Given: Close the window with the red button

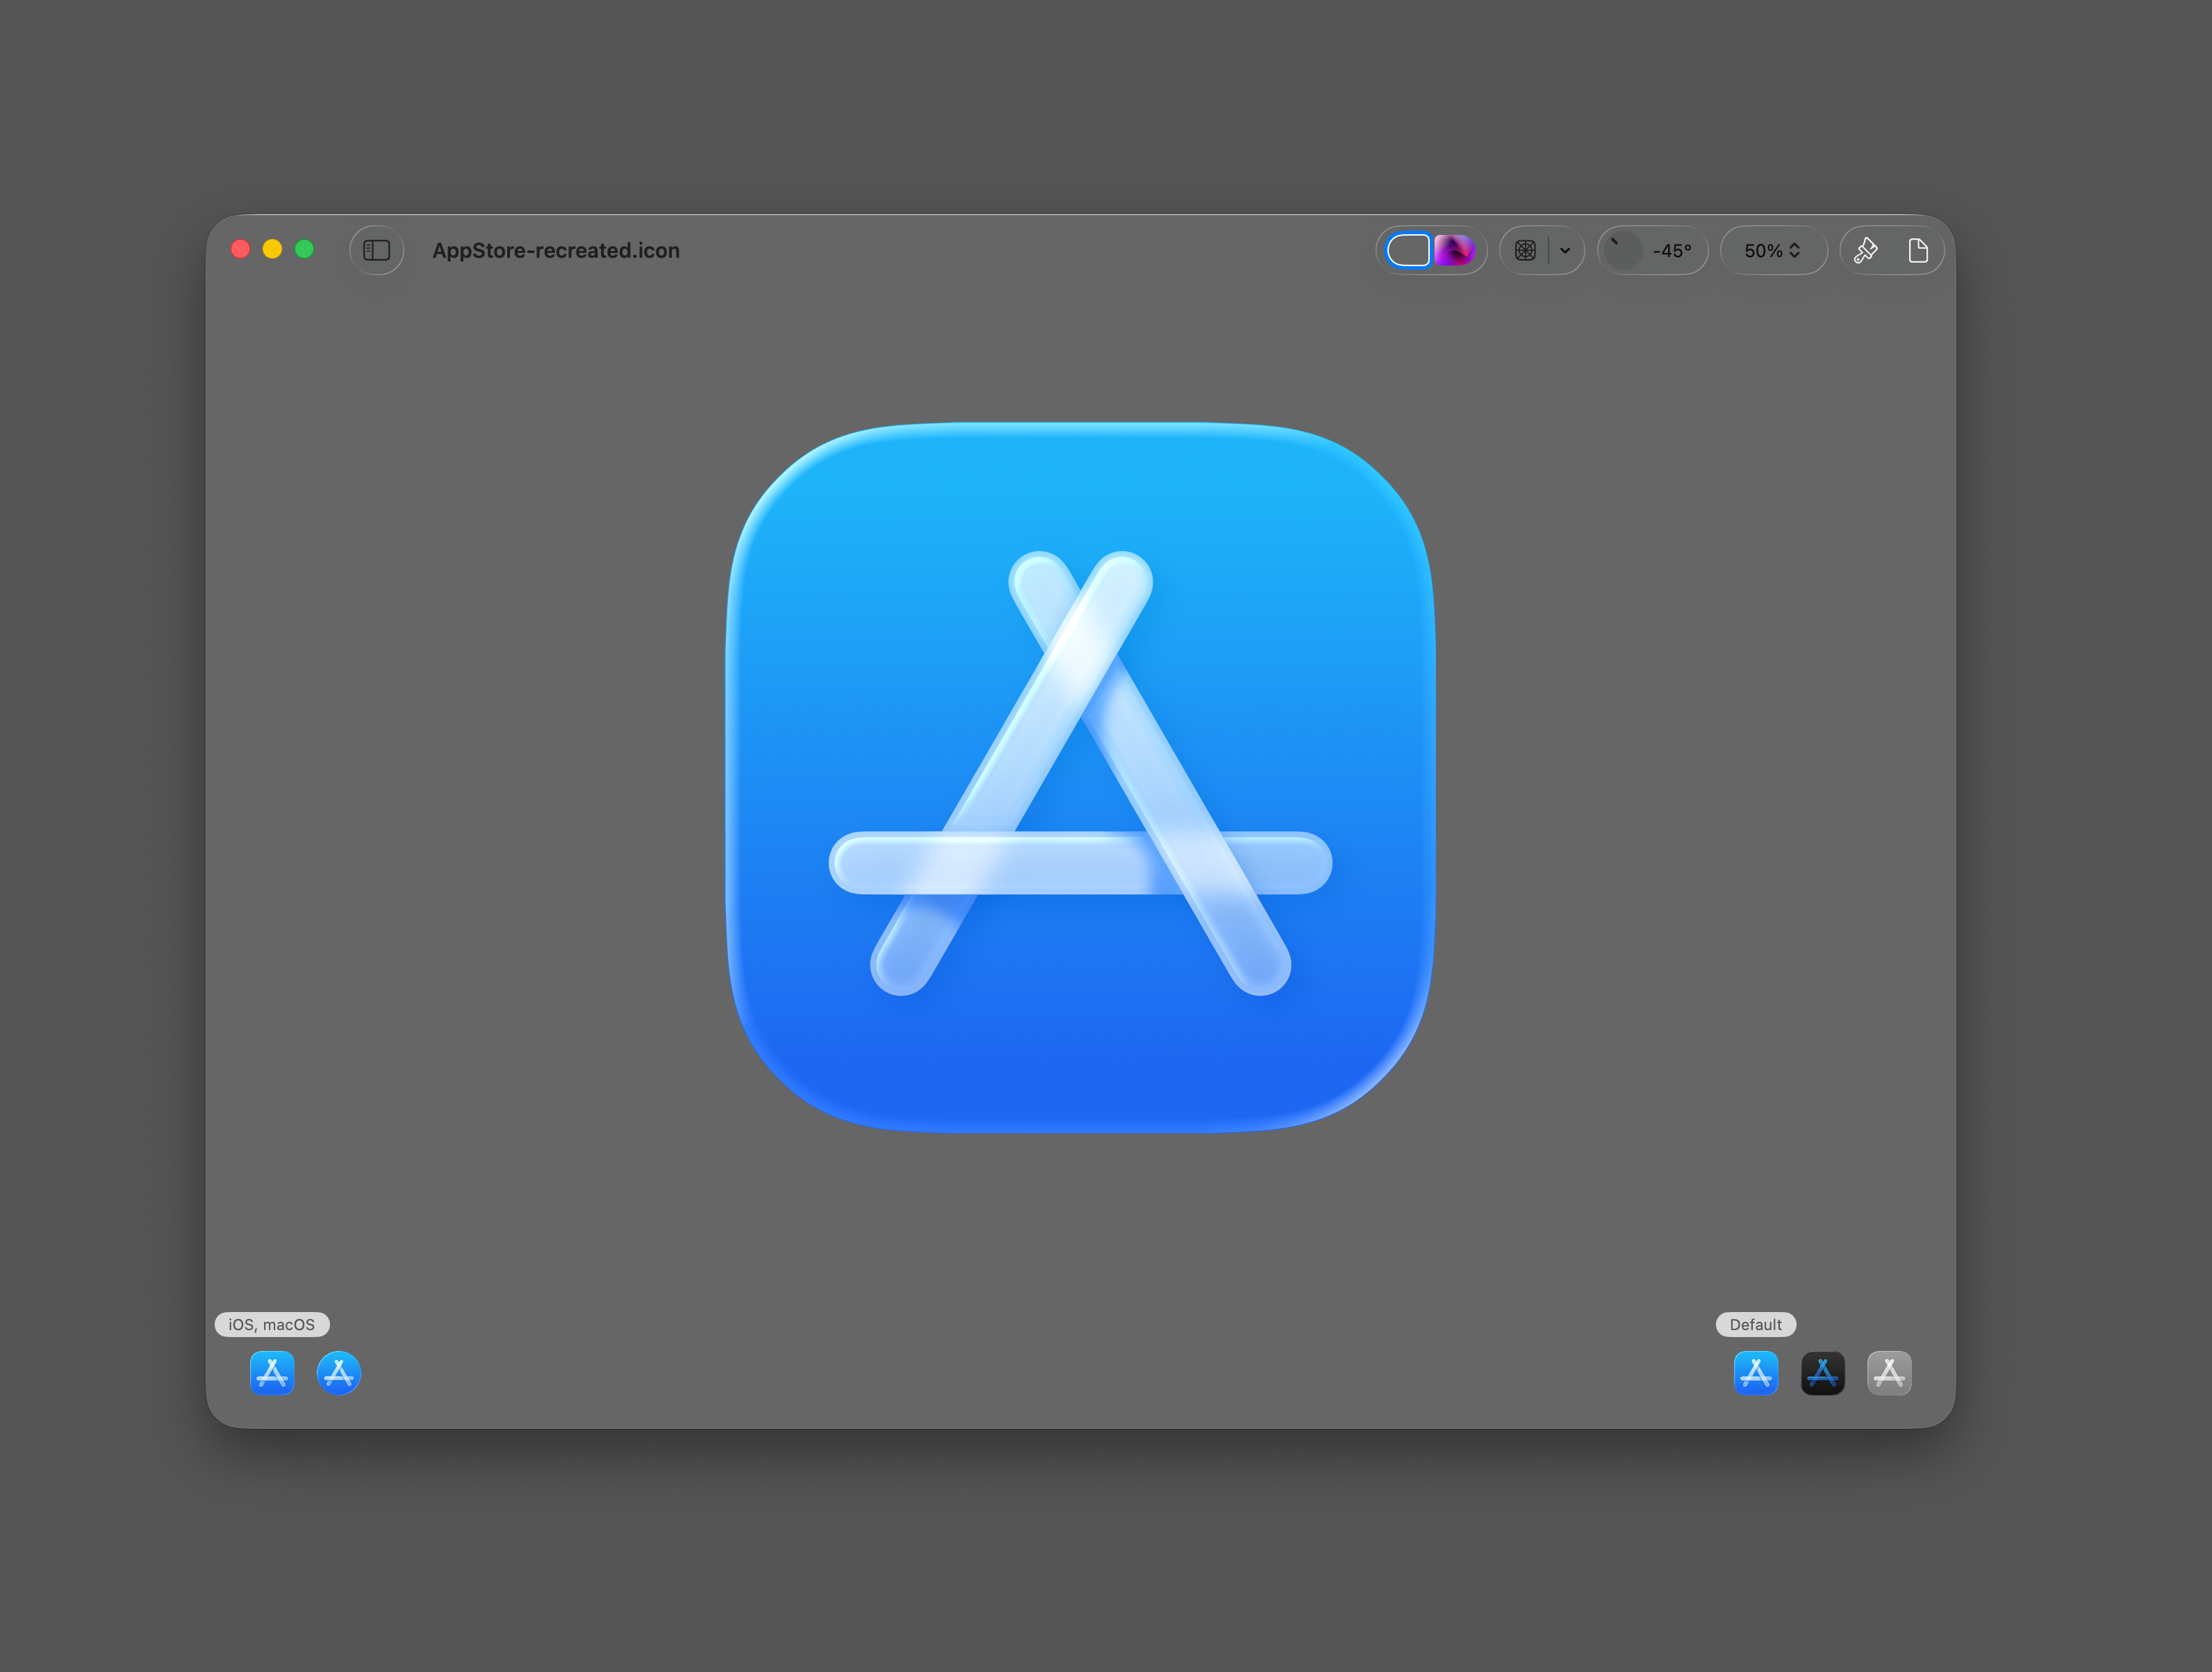Looking at the screenshot, I should click(240, 249).
